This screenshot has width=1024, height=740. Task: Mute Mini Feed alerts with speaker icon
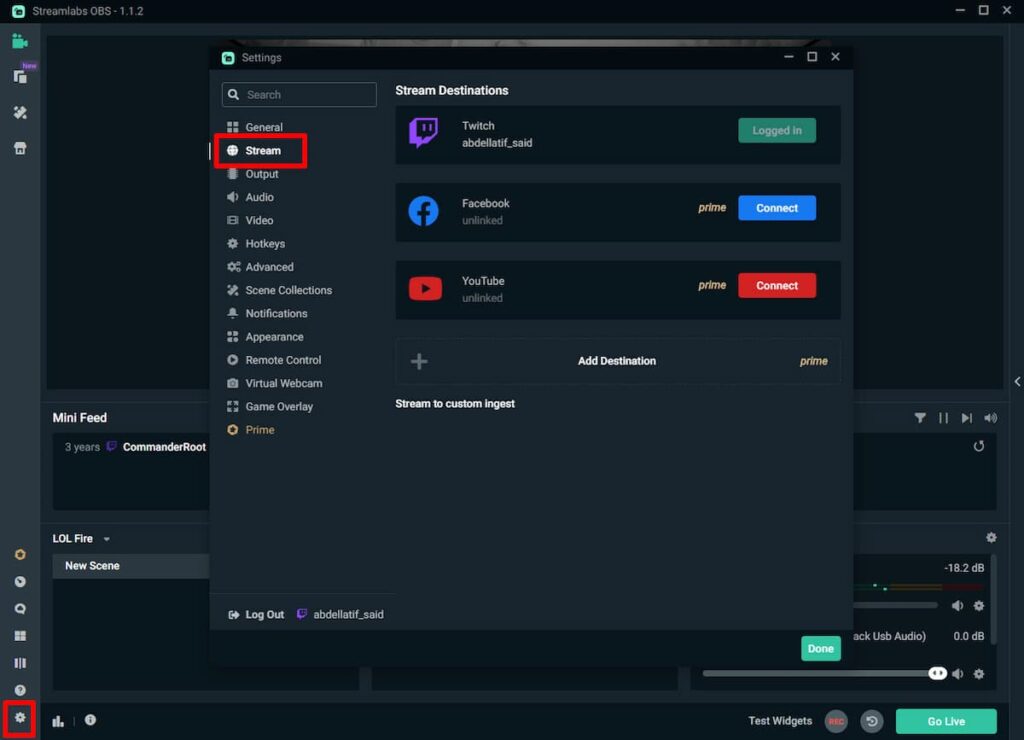click(990, 418)
